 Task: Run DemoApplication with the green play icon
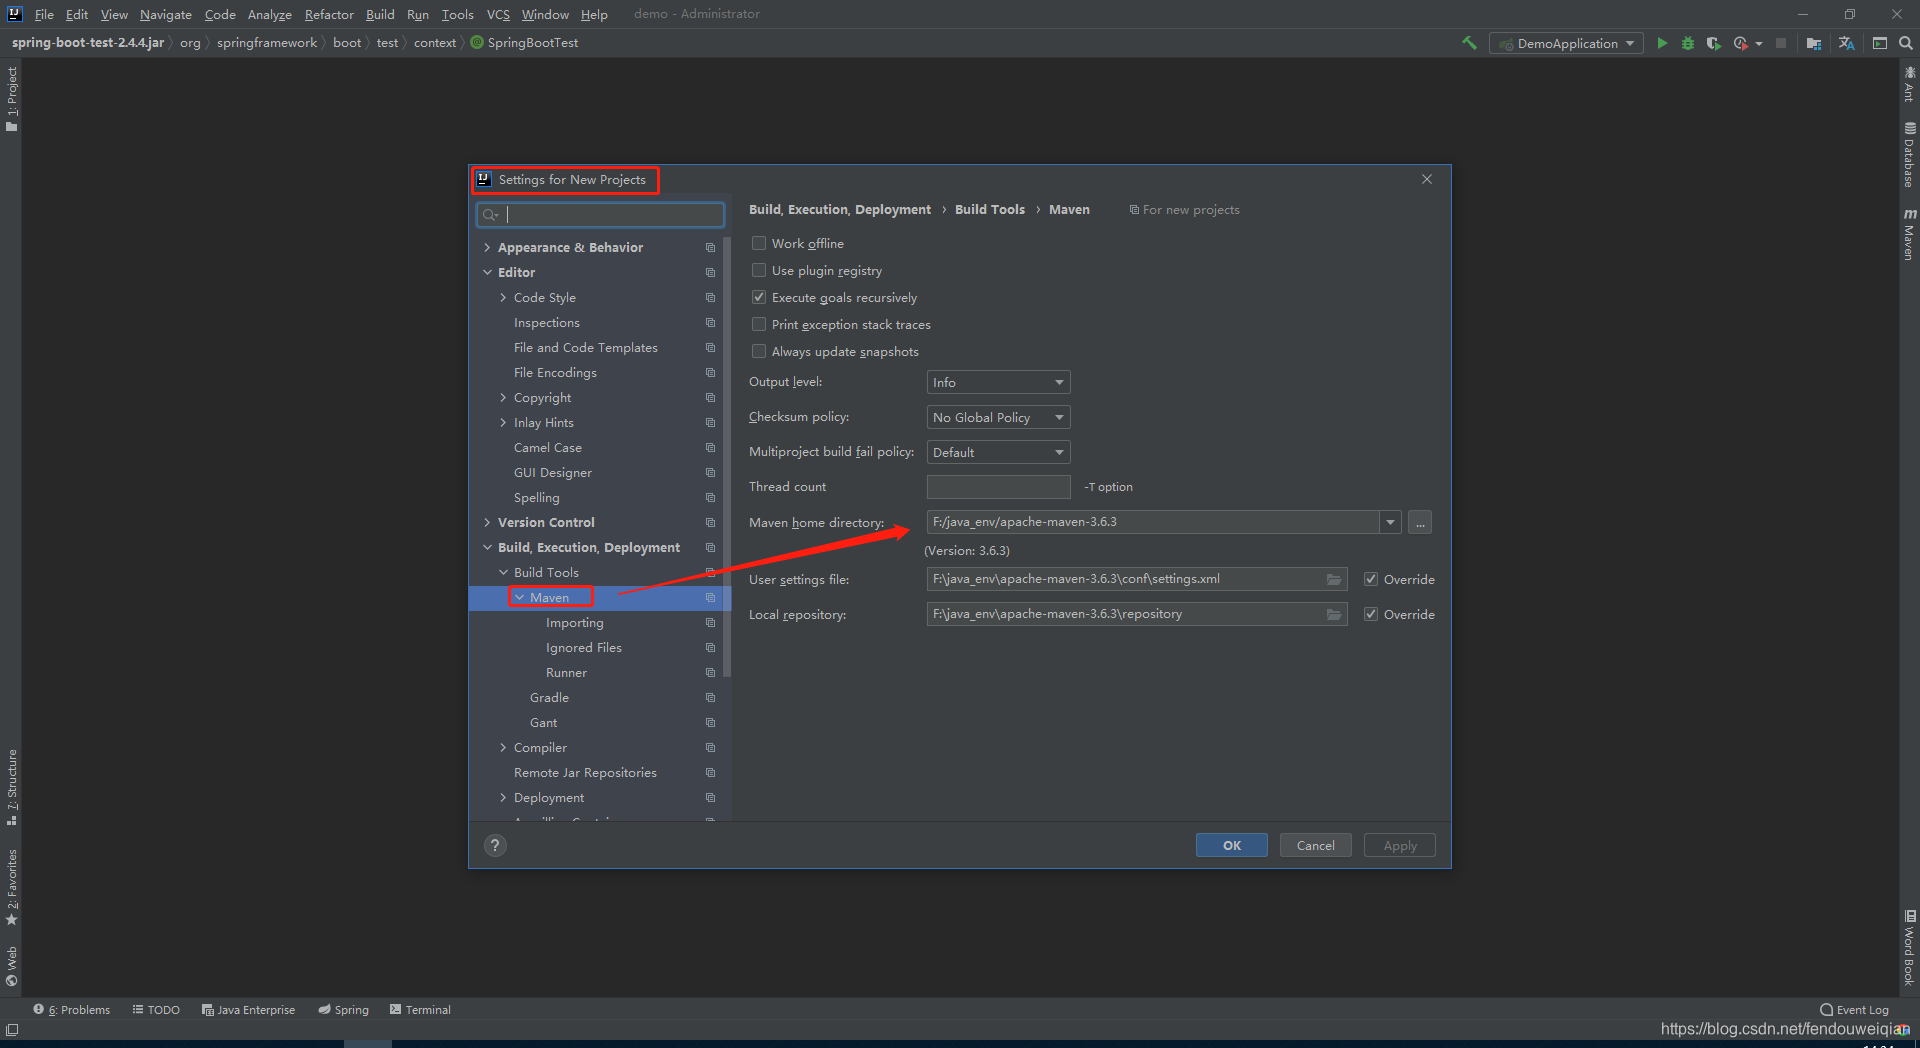[1662, 43]
